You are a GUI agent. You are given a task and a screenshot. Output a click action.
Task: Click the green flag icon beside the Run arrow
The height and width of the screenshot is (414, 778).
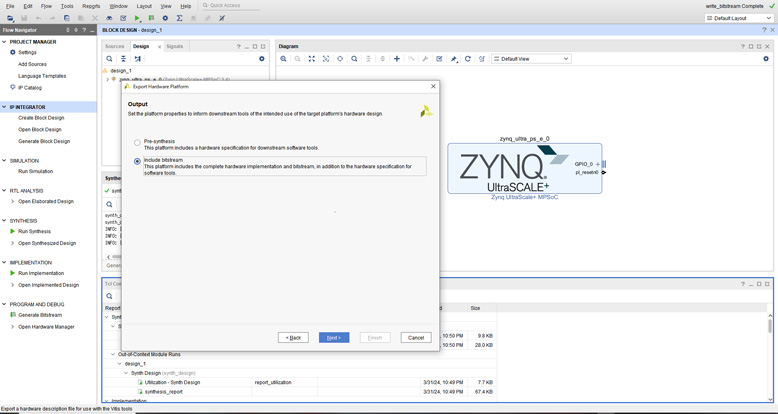coord(151,18)
